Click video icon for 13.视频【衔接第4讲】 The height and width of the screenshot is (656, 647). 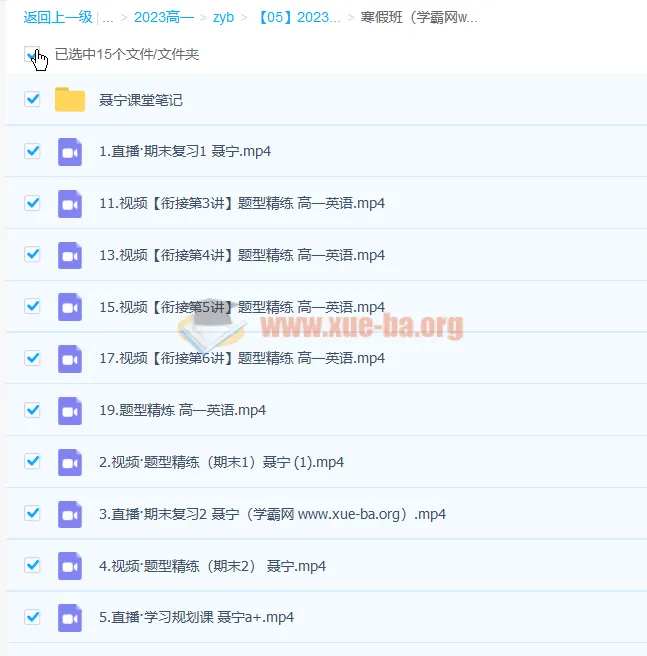[x=70, y=255]
